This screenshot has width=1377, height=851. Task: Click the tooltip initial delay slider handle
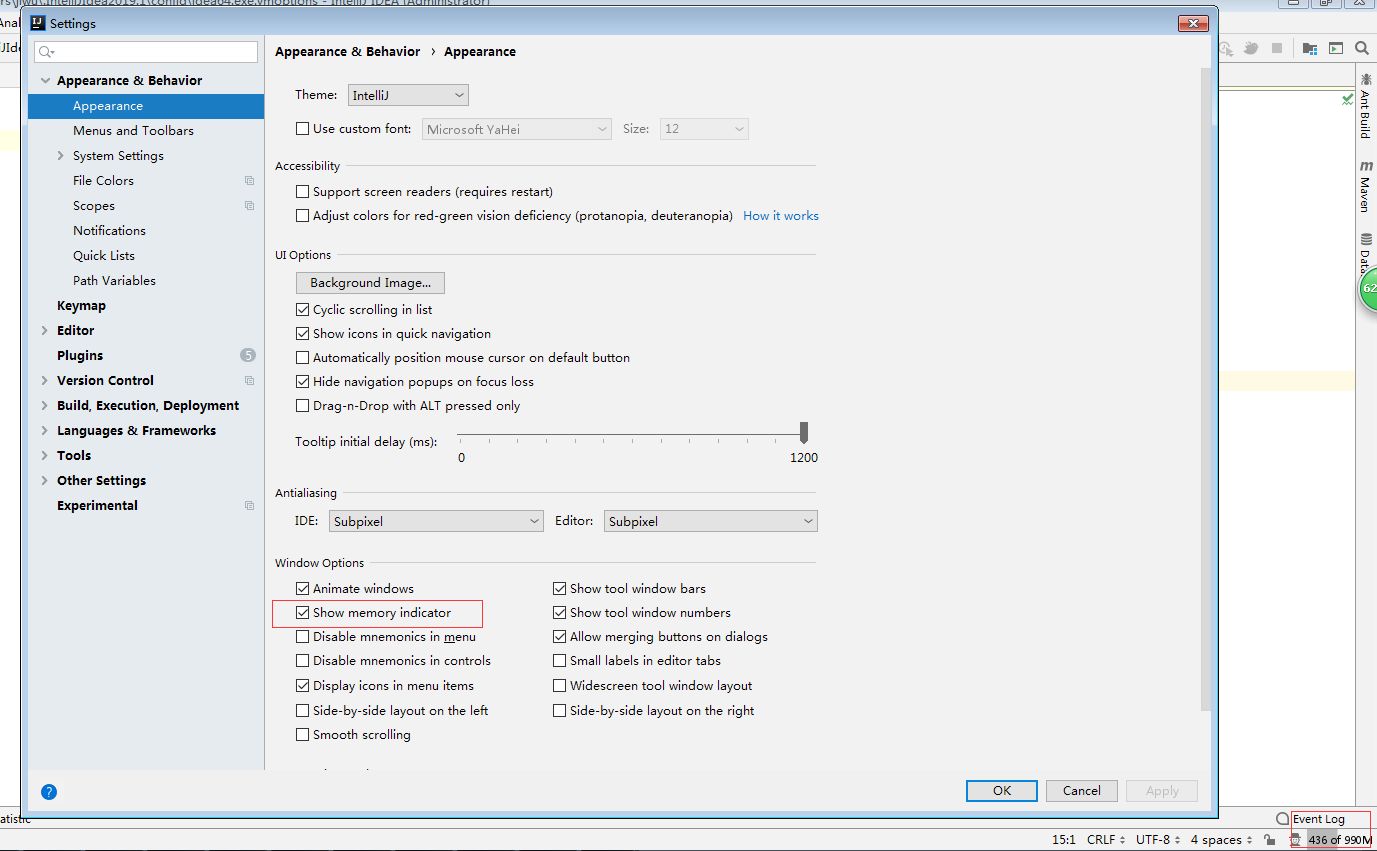tap(804, 432)
